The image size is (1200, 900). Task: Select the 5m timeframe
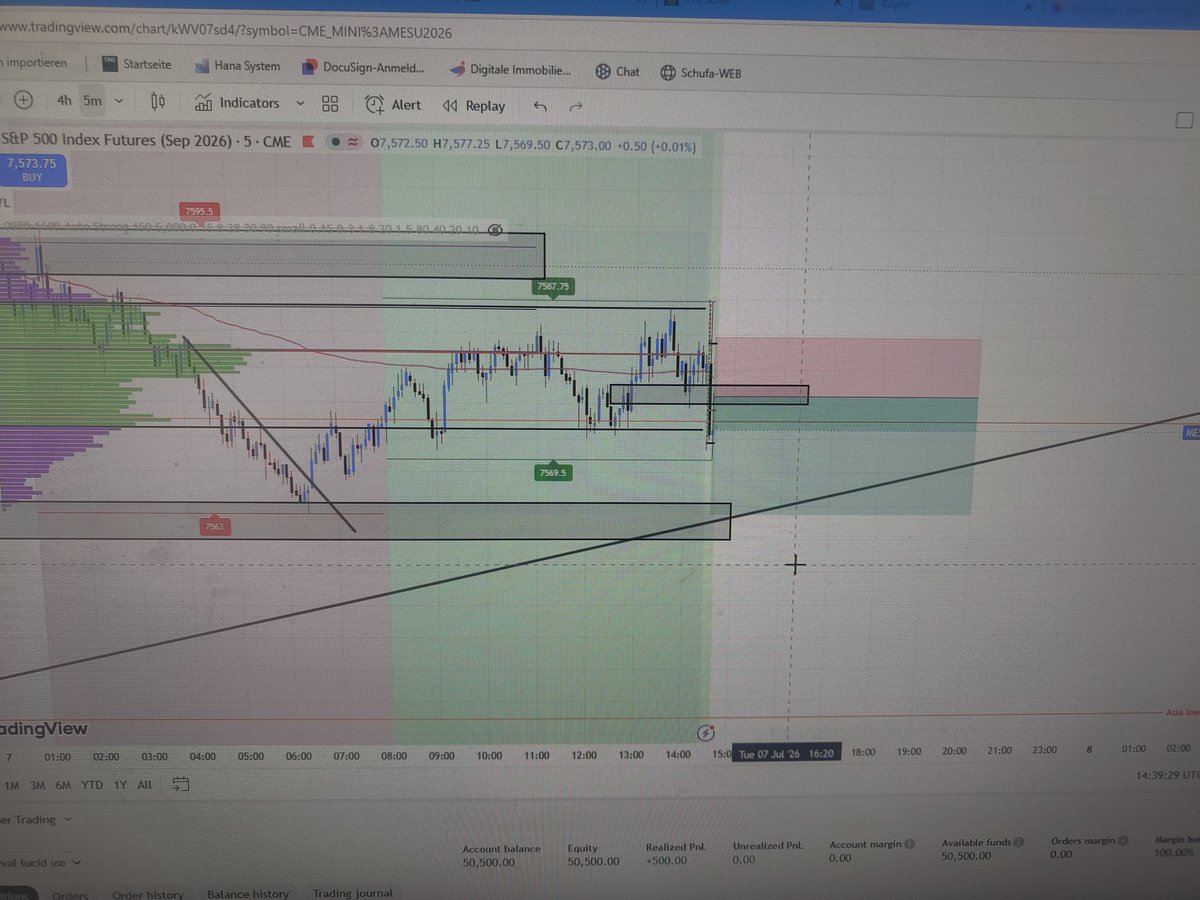(x=92, y=100)
